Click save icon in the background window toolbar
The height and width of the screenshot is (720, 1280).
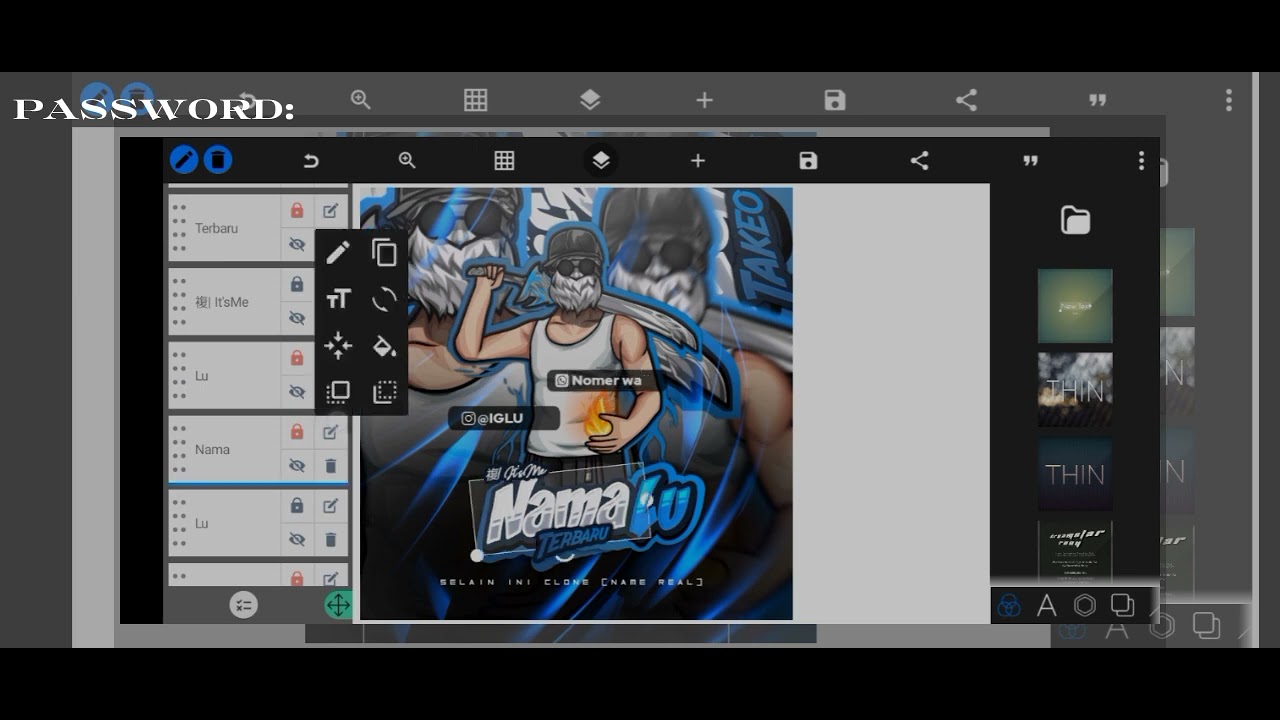(835, 99)
